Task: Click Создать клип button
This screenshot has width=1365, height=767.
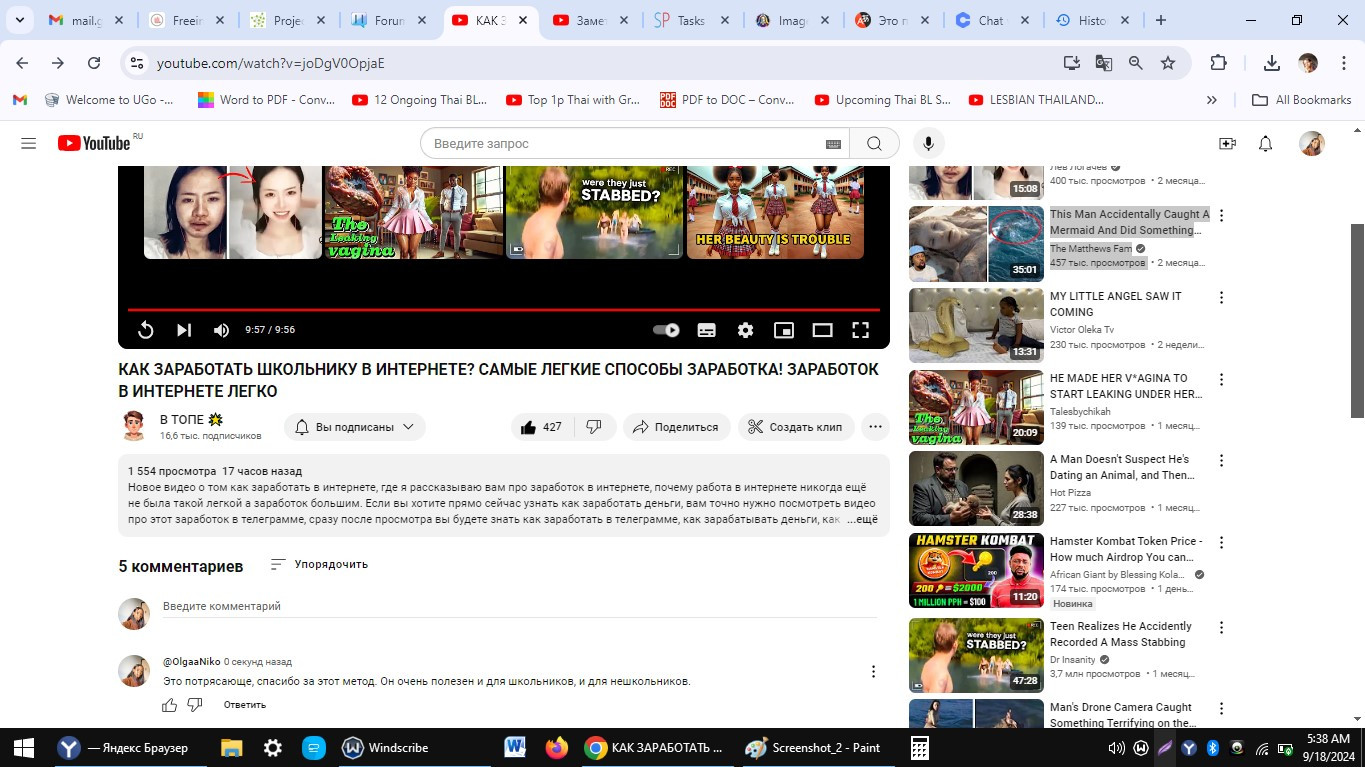Action: tap(796, 427)
